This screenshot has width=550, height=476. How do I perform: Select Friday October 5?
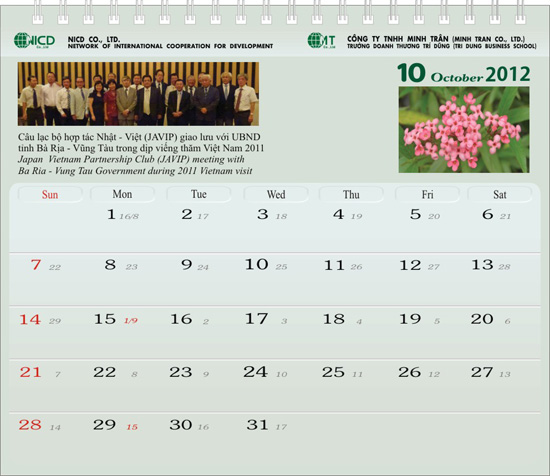click(x=416, y=214)
